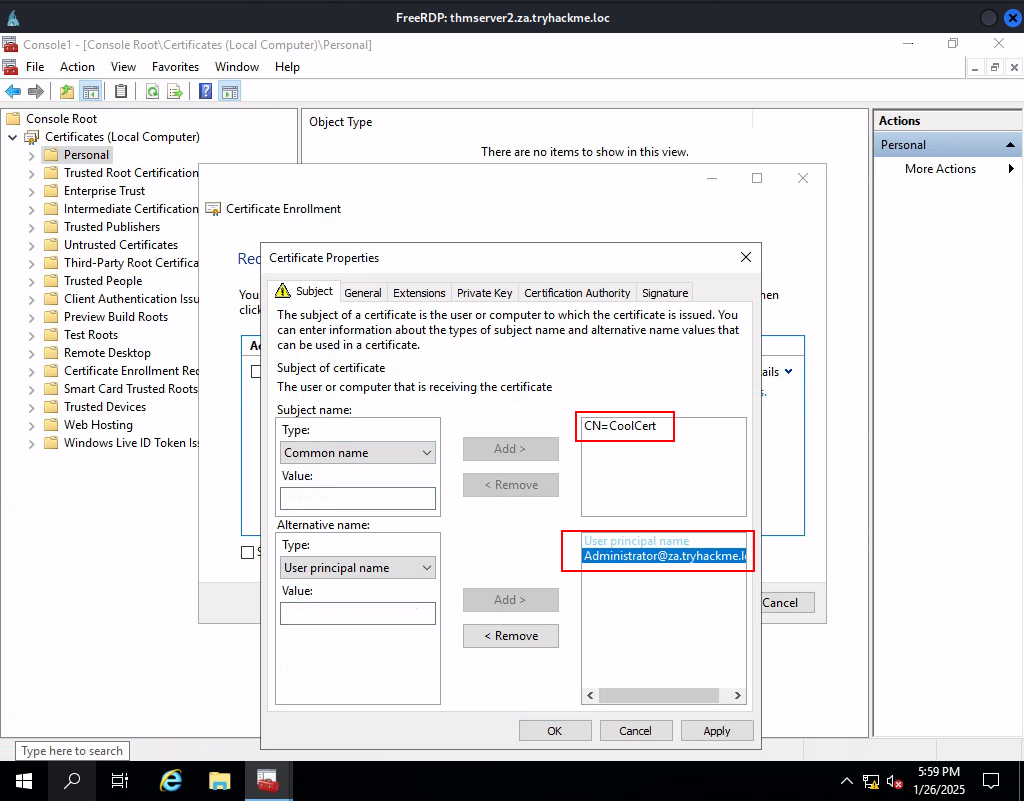Image resolution: width=1024 pixels, height=801 pixels.
Task: Open the Action menu
Action: click(77, 67)
